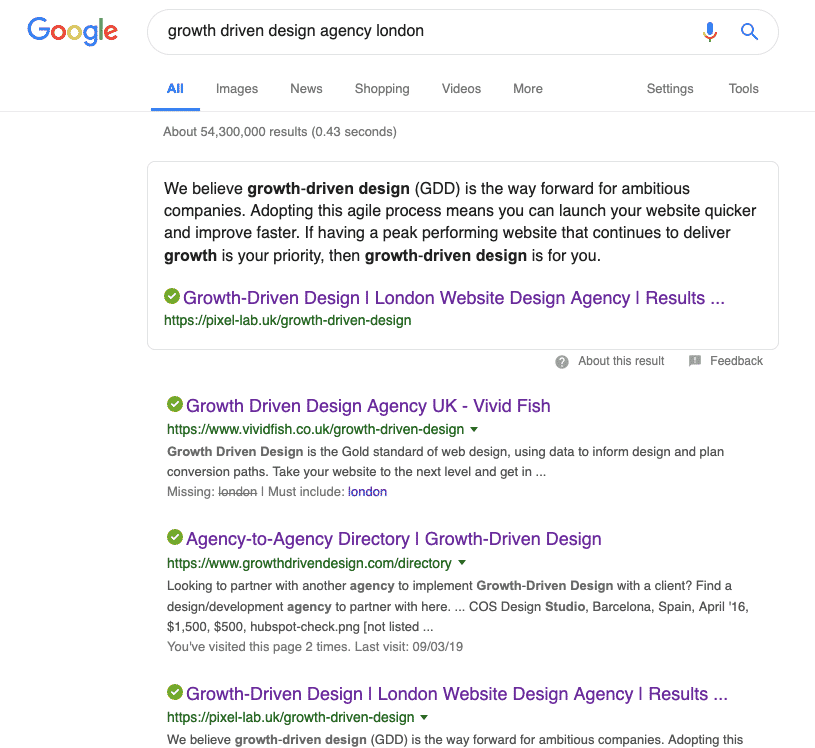The width and height of the screenshot is (815, 748).
Task: Click the growthdrivendesign.com/directory URL text
Action: (x=309, y=563)
